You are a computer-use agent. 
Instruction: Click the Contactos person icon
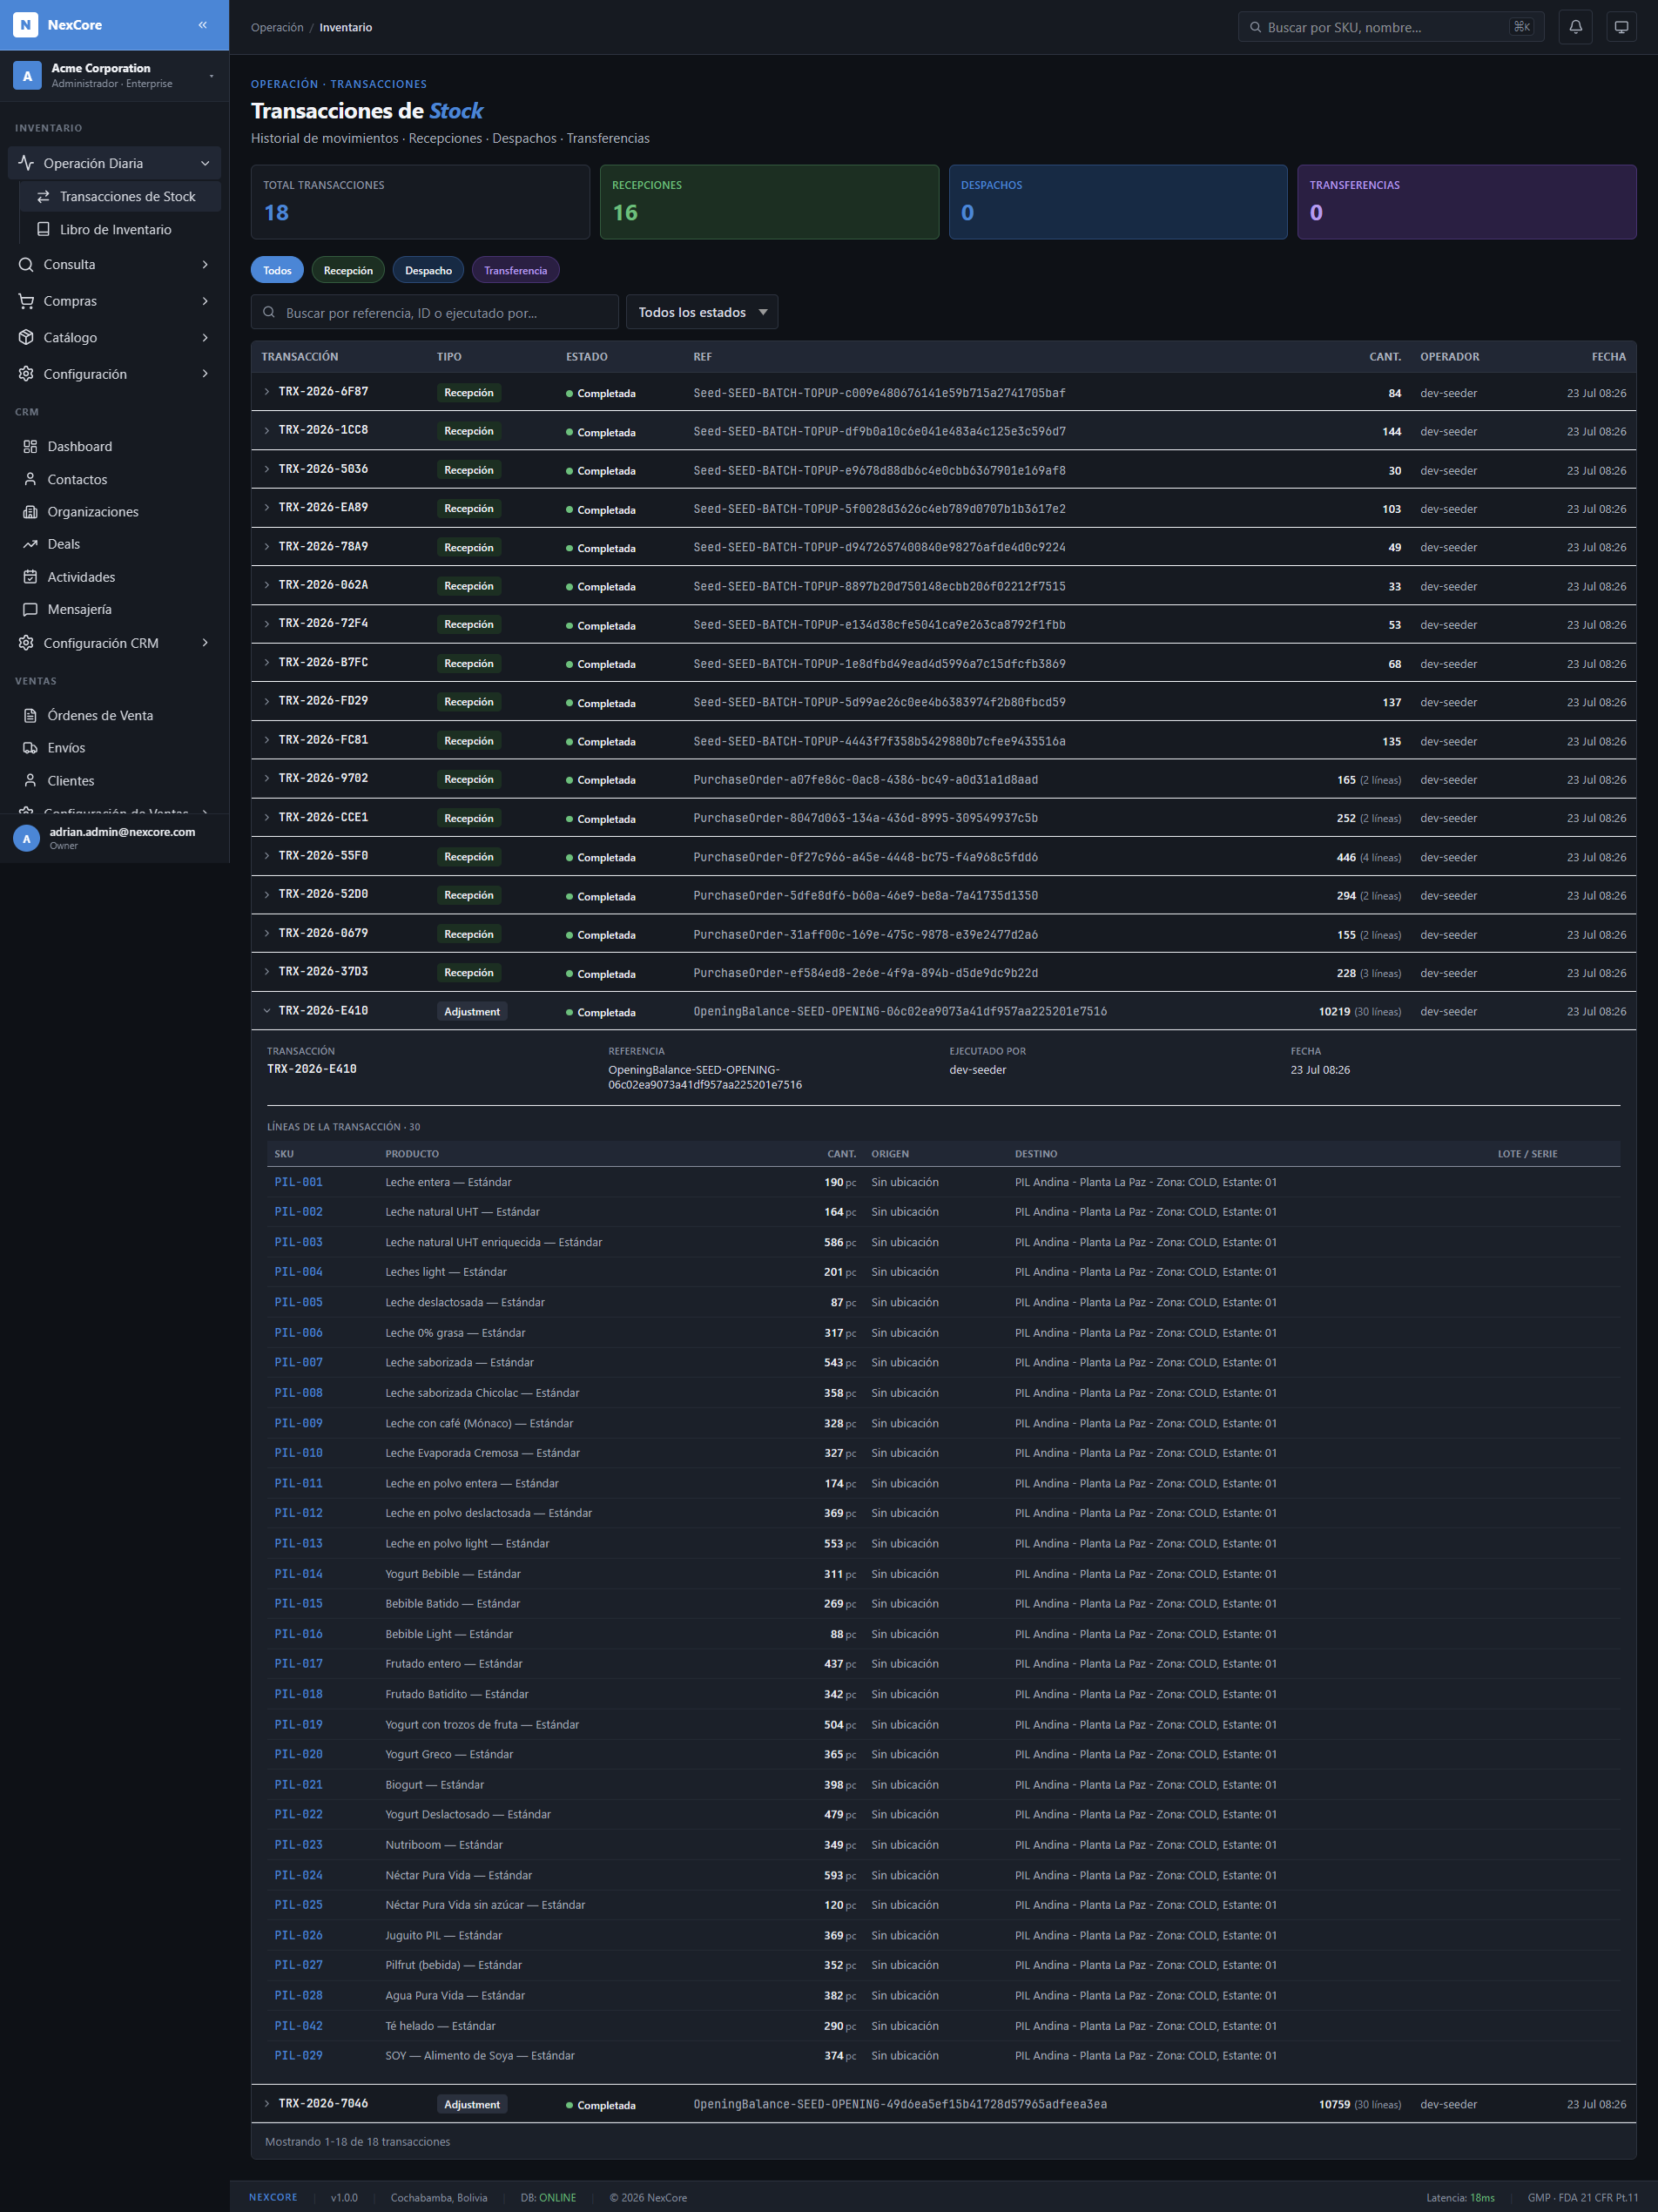pyautogui.click(x=30, y=479)
